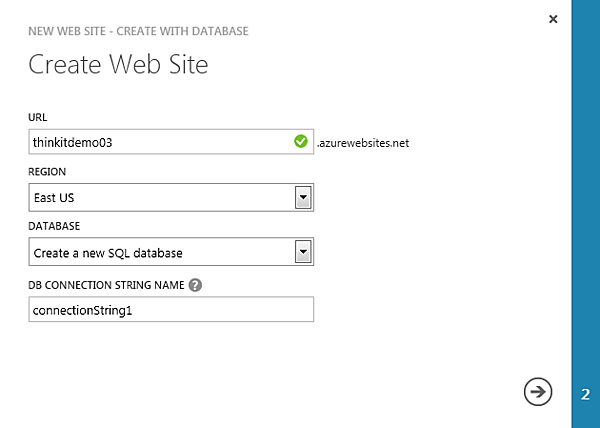600x428 pixels.
Task: Click green validation checkmark in URL field
Action: coord(301,142)
